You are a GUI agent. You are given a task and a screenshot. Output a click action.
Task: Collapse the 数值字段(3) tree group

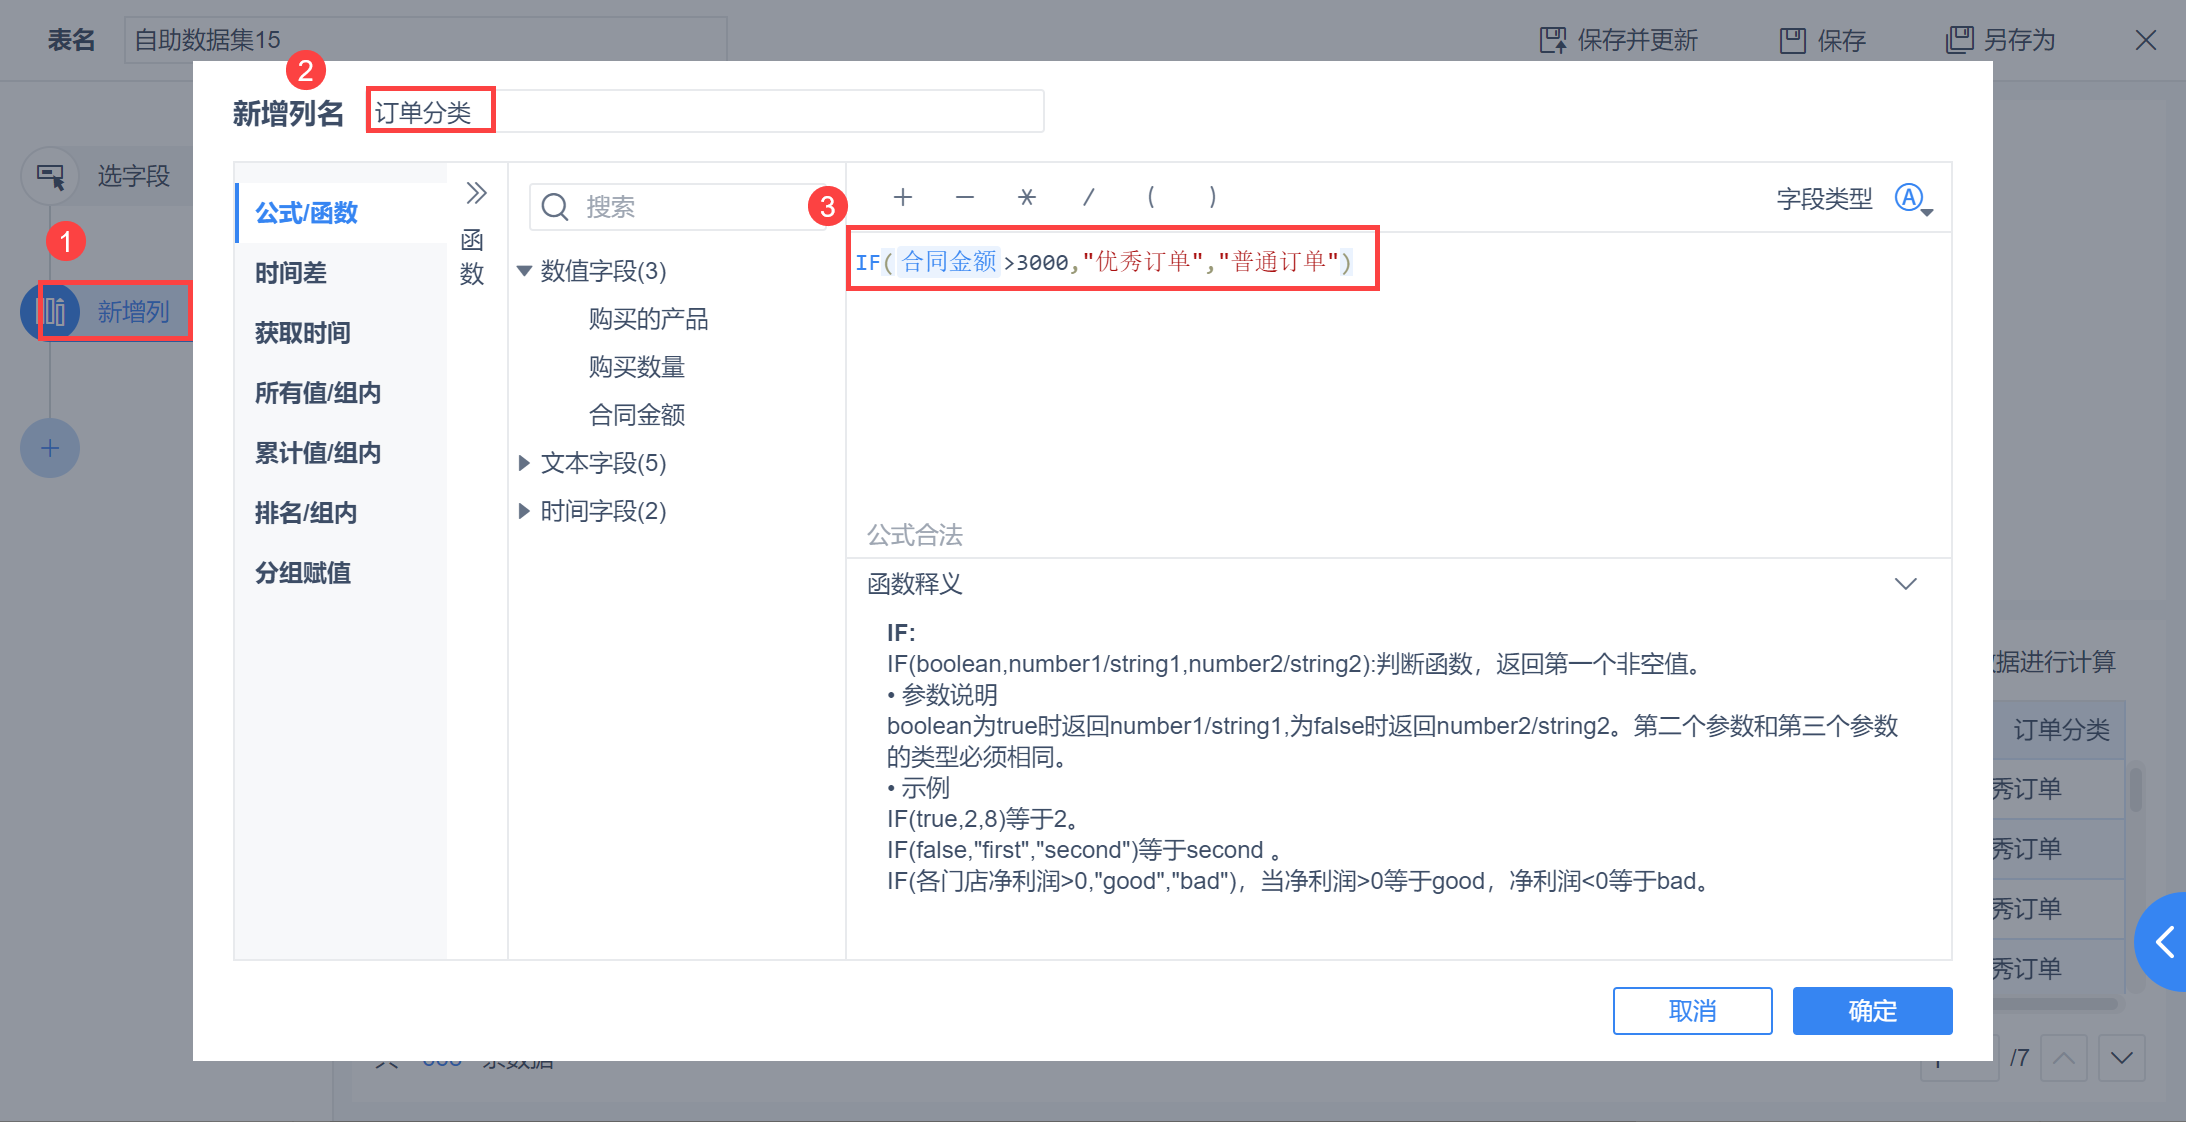pyautogui.click(x=524, y=271)
